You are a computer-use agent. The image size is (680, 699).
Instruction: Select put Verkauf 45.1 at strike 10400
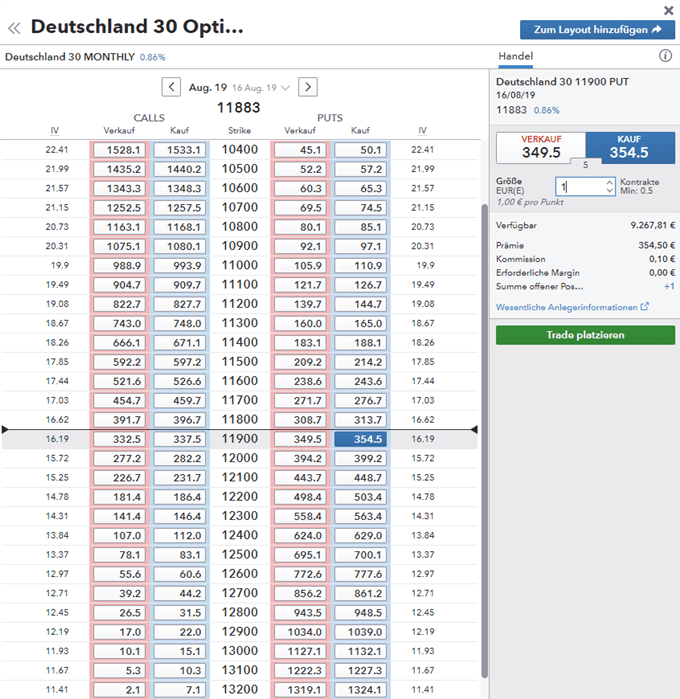pos(300,150)
